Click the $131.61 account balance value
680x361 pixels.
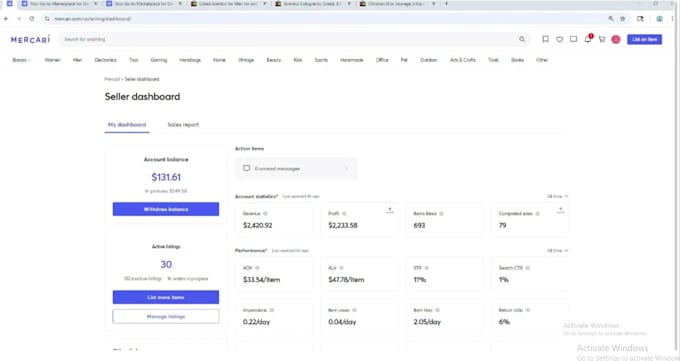tap(166, 177)
